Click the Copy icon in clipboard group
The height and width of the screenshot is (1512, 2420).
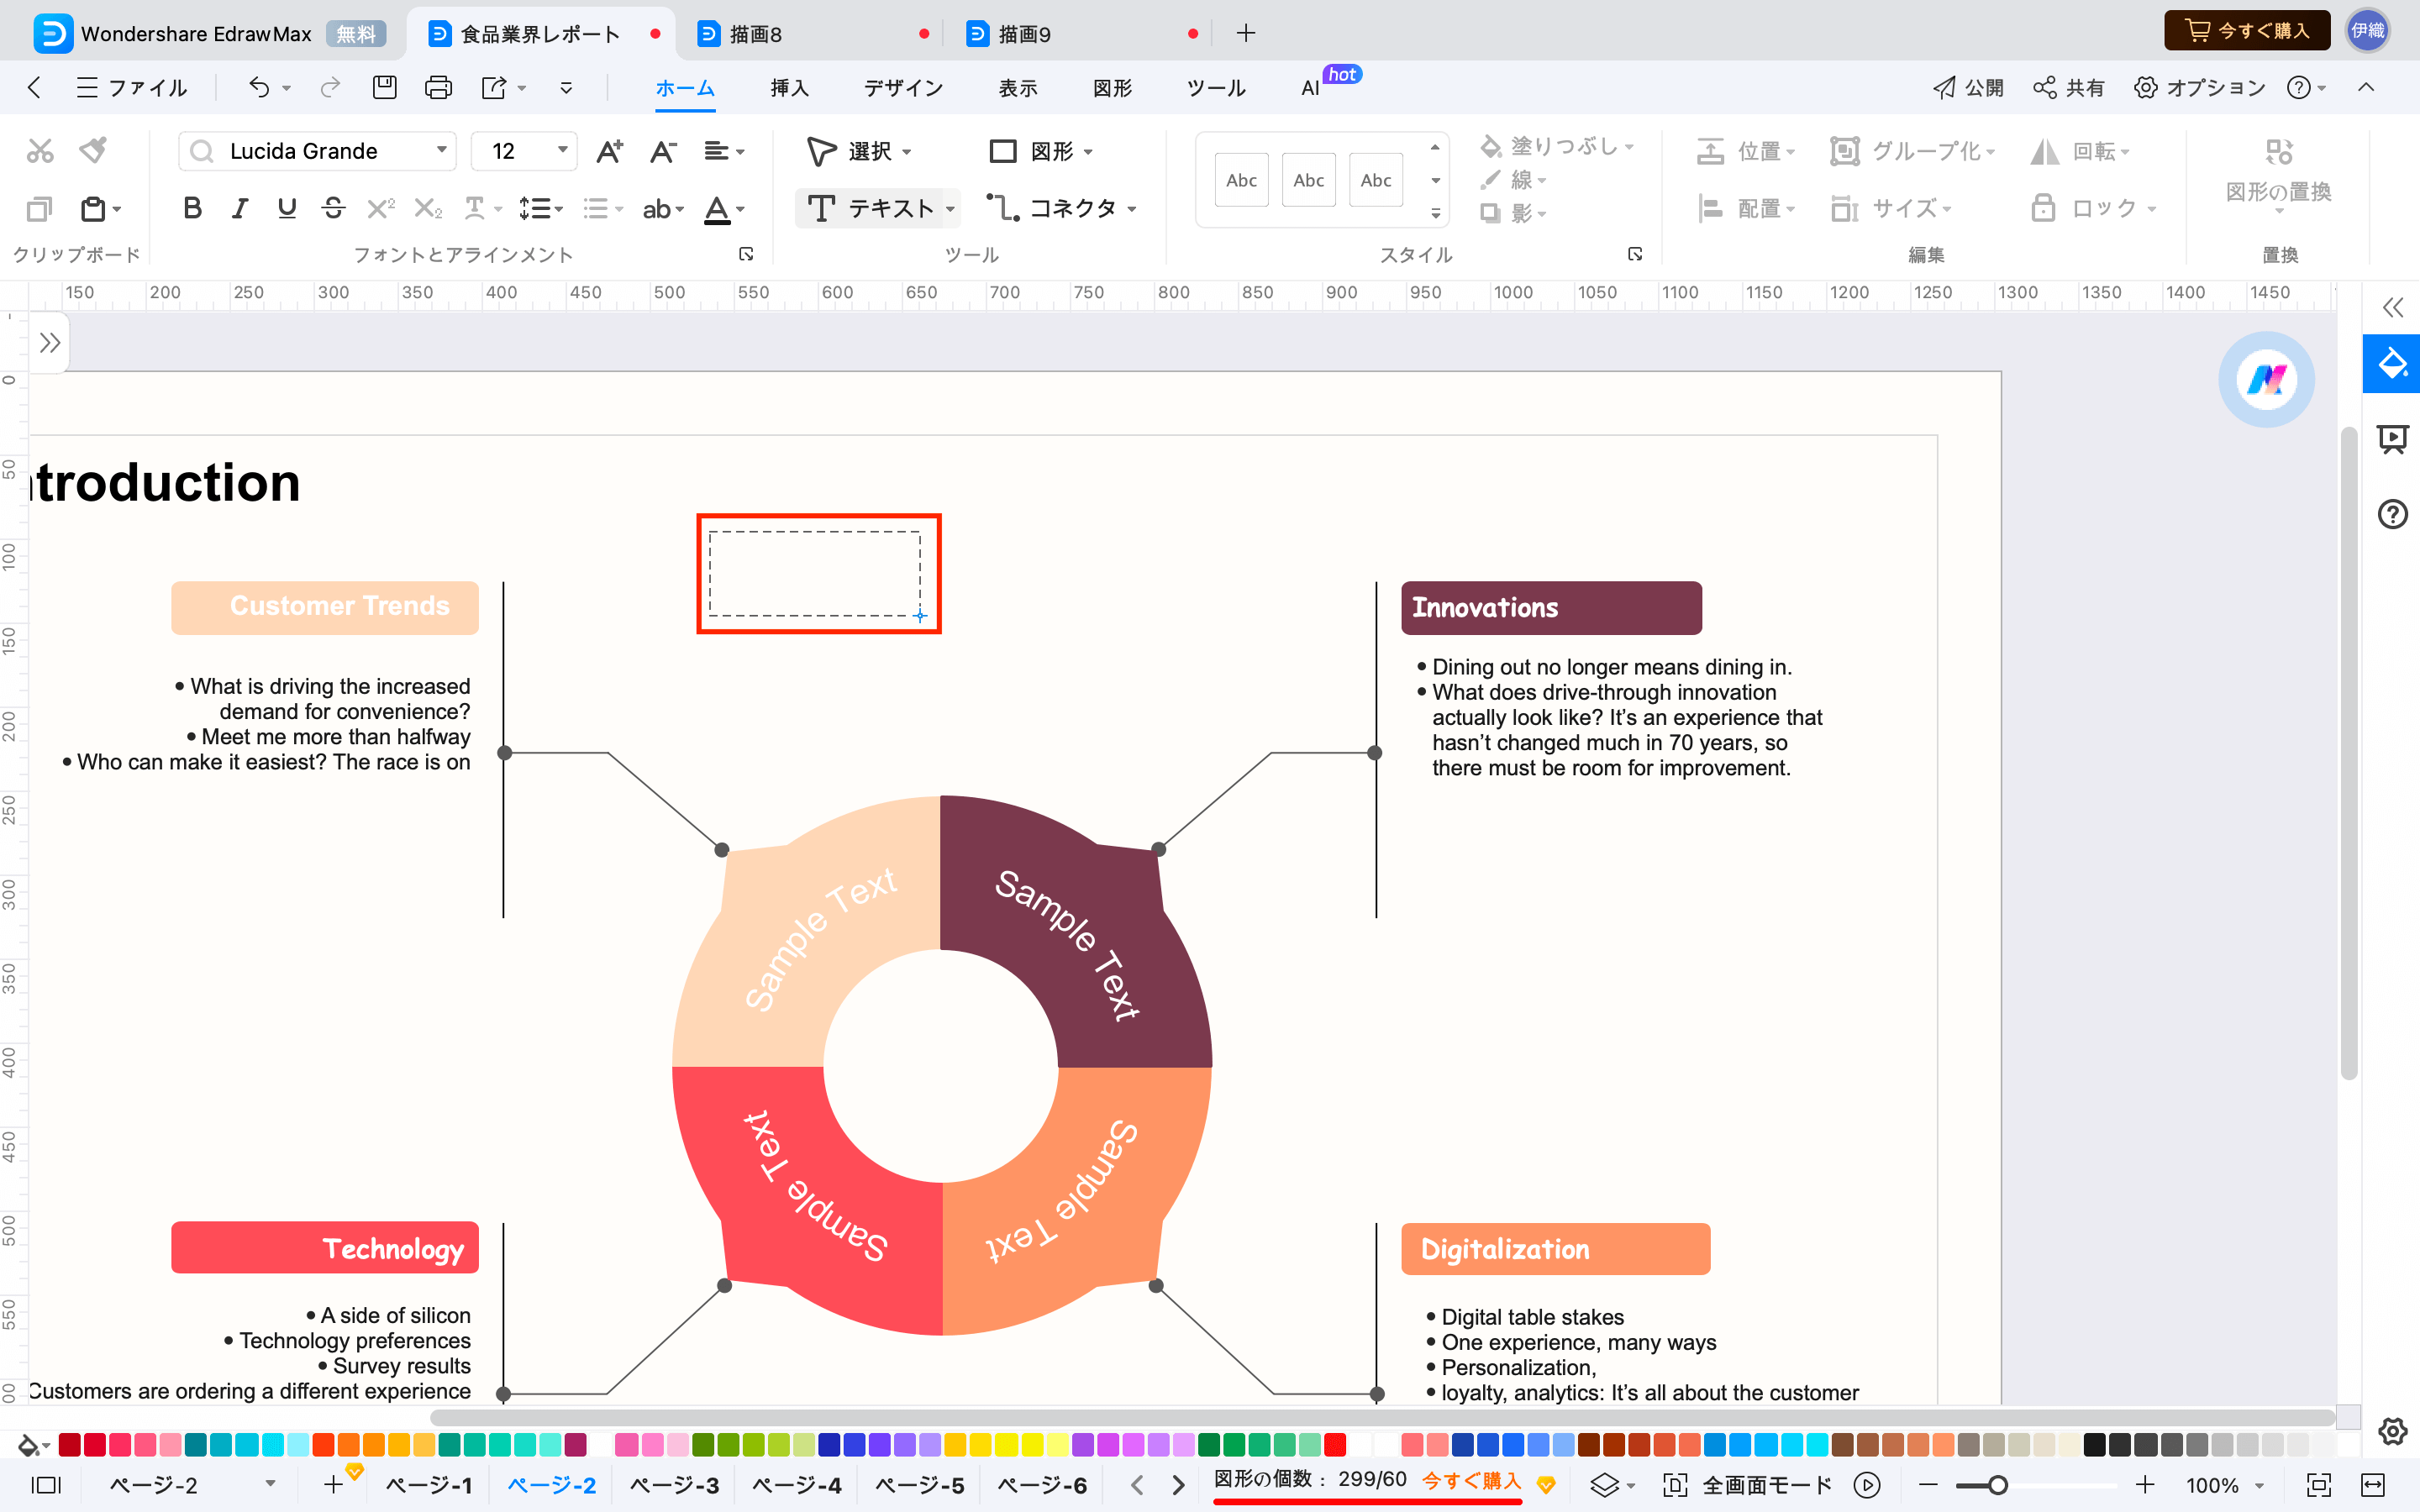point(39,208)
